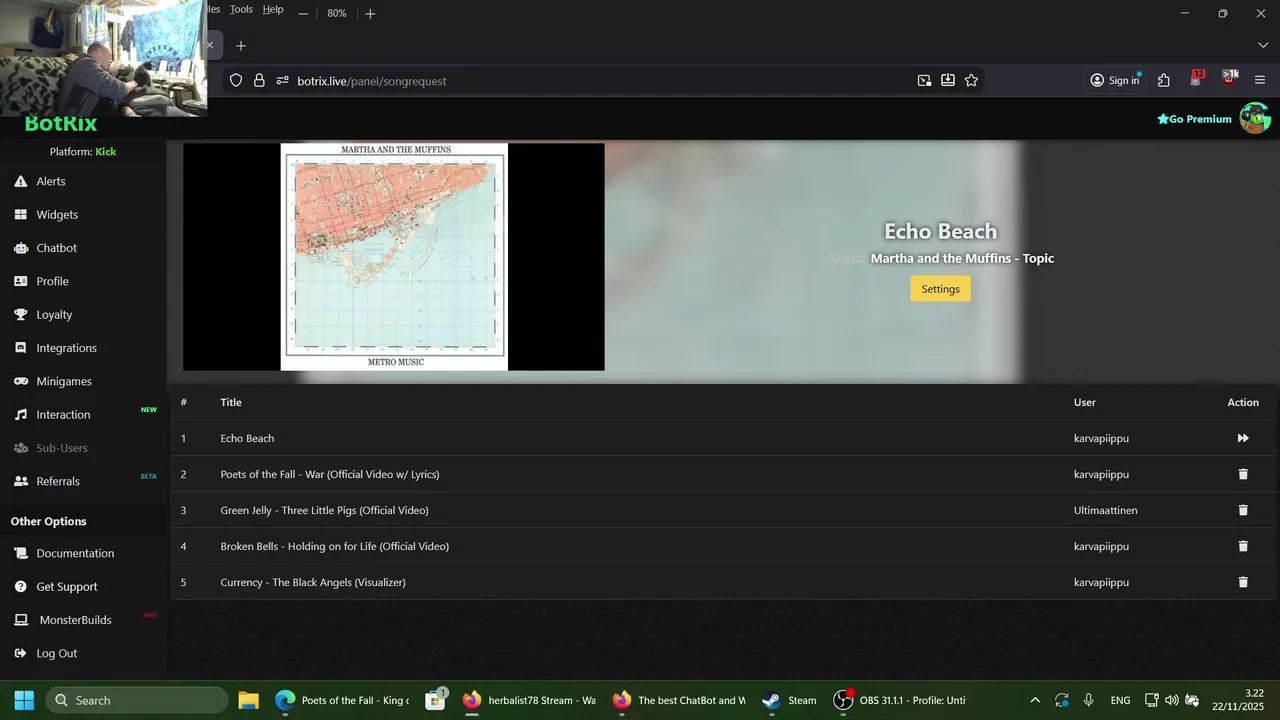Delete Green Jelly Three Little Pigs song

(x=1243, y=510)
